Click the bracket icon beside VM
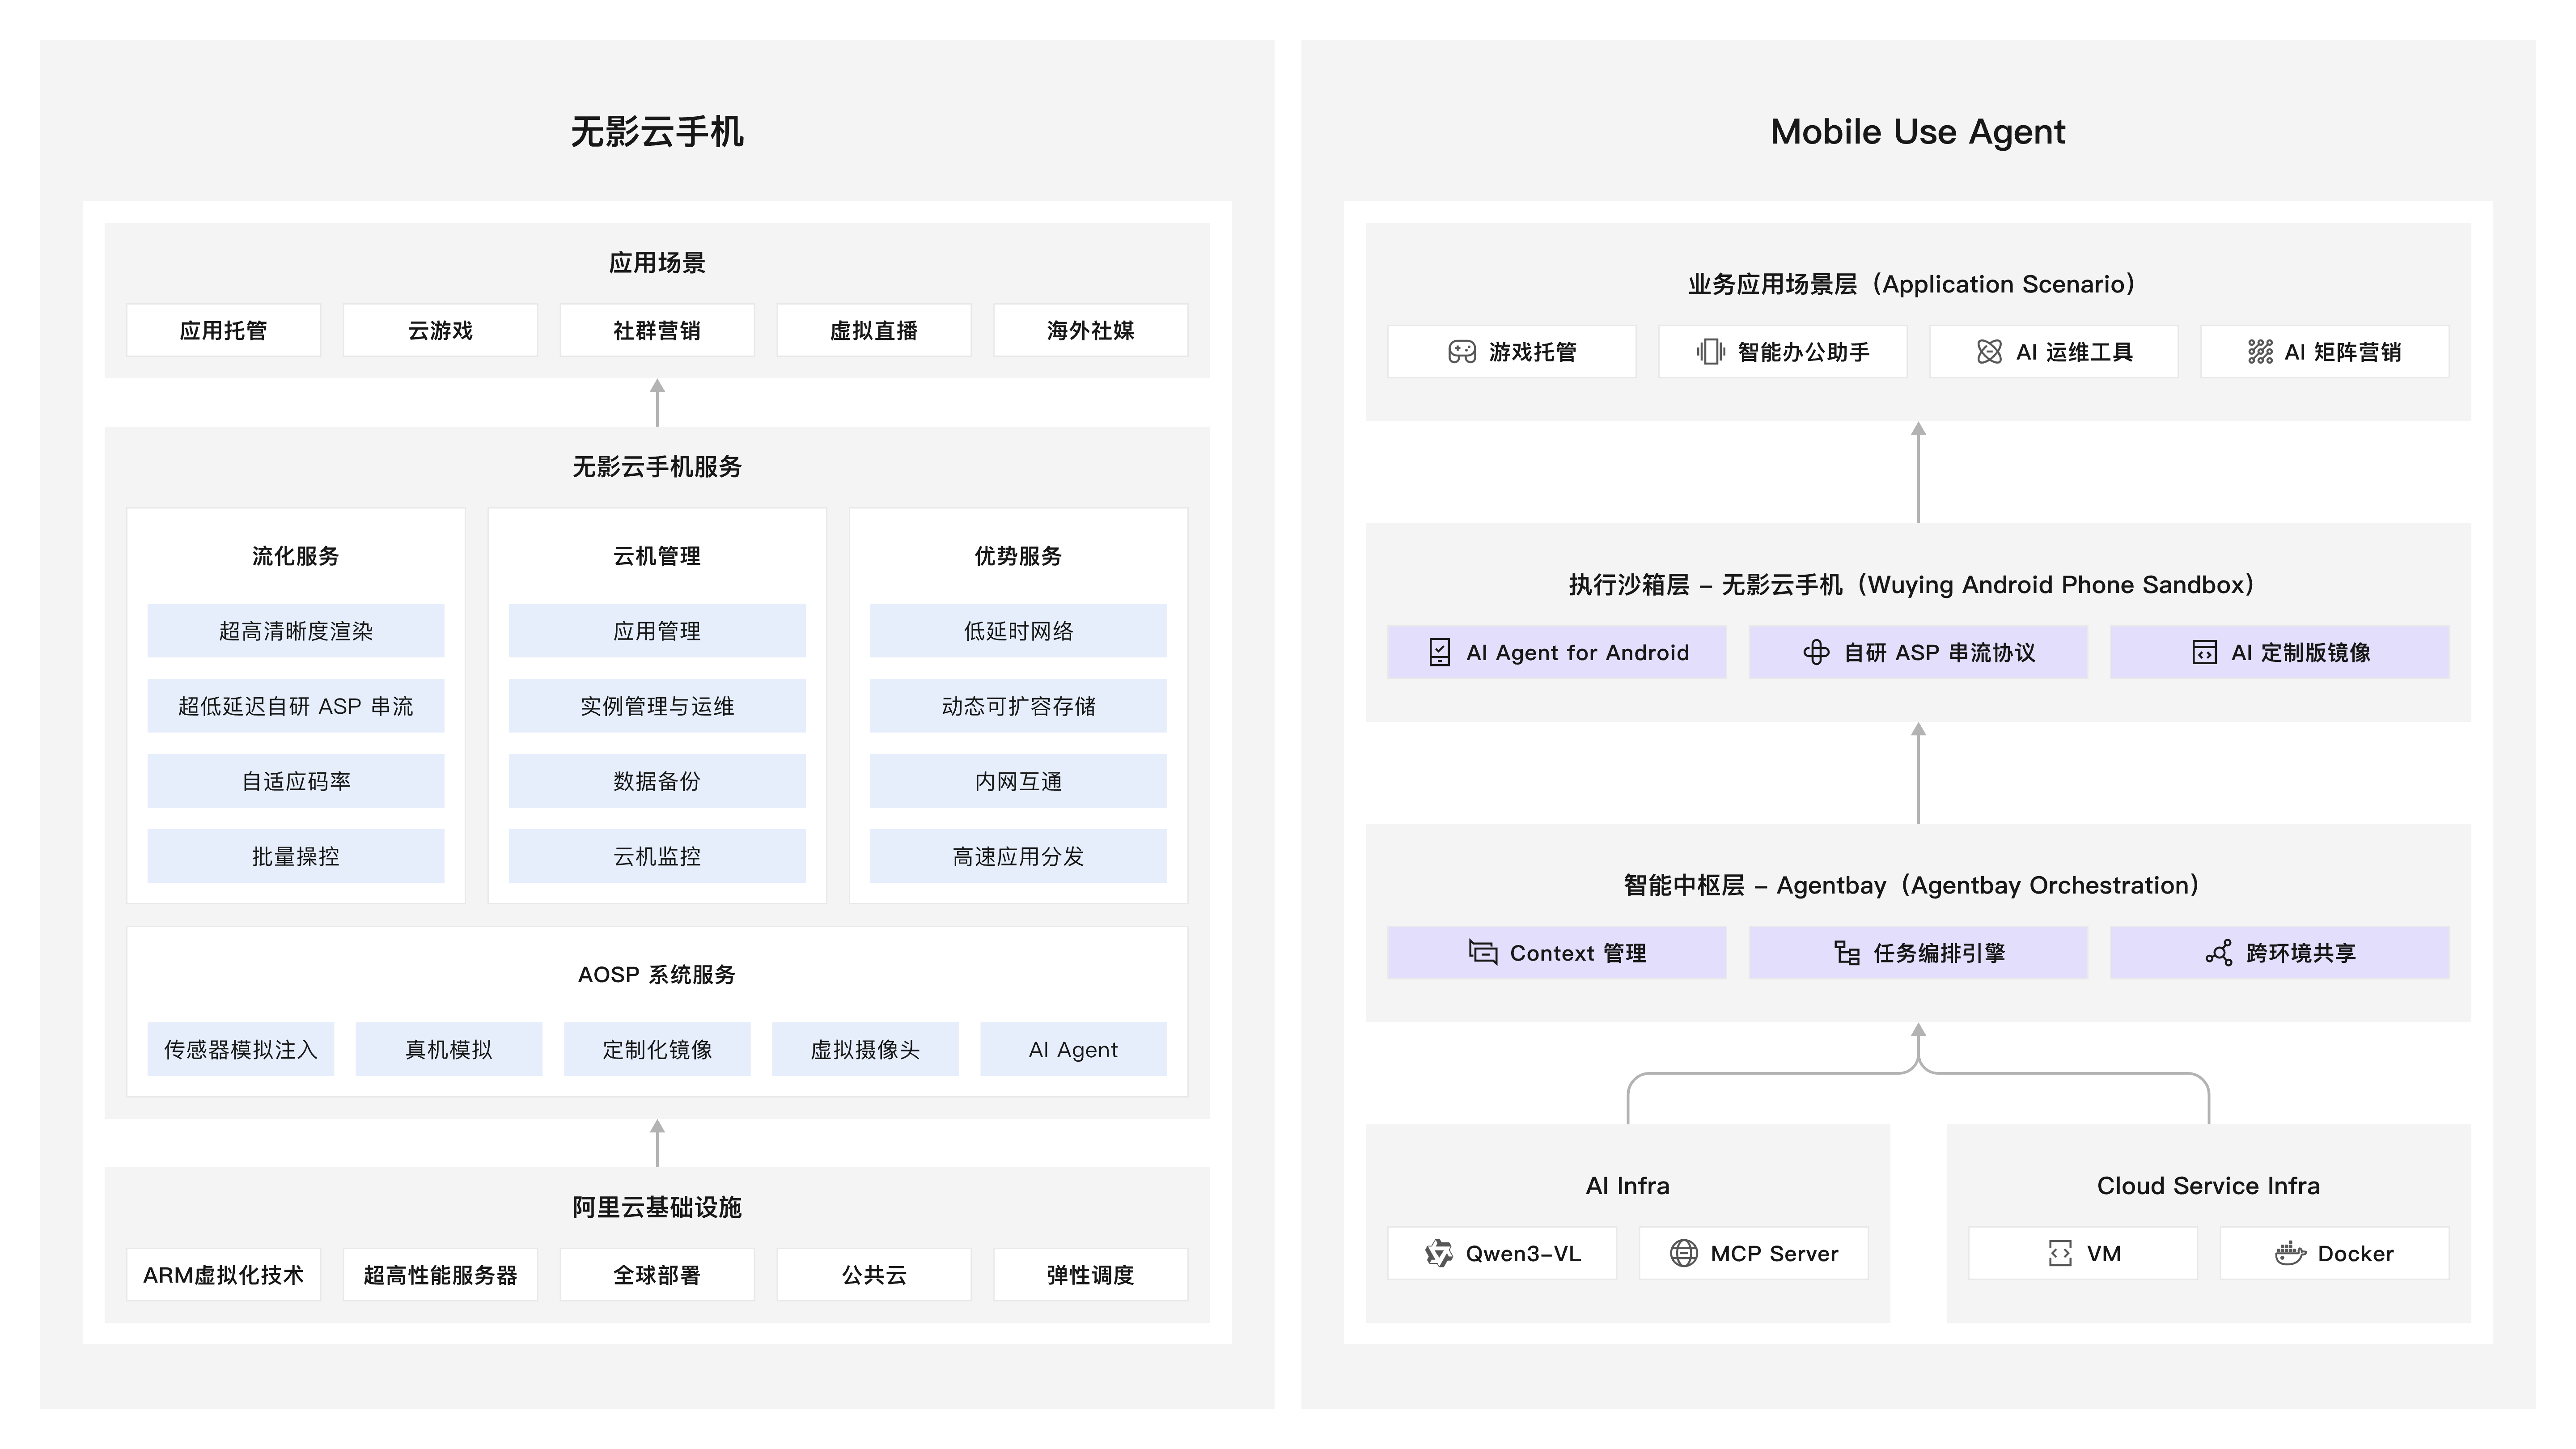This screenshot has width=2576, height=1449. [2060, 1254]
